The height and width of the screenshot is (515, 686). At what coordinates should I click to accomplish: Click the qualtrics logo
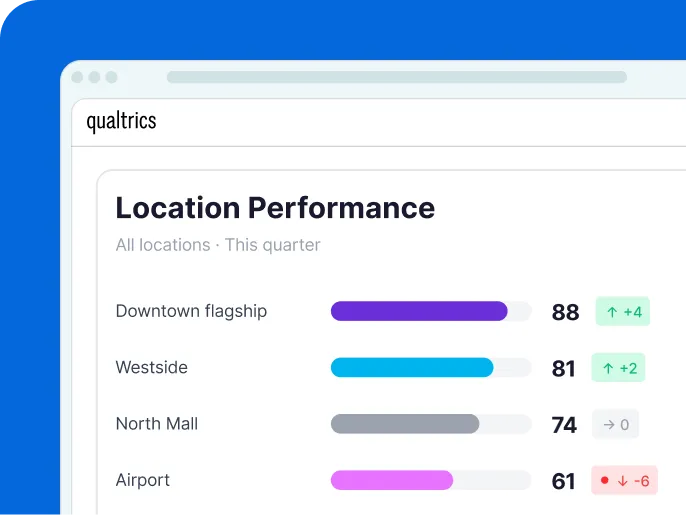(x=121, y=121)
